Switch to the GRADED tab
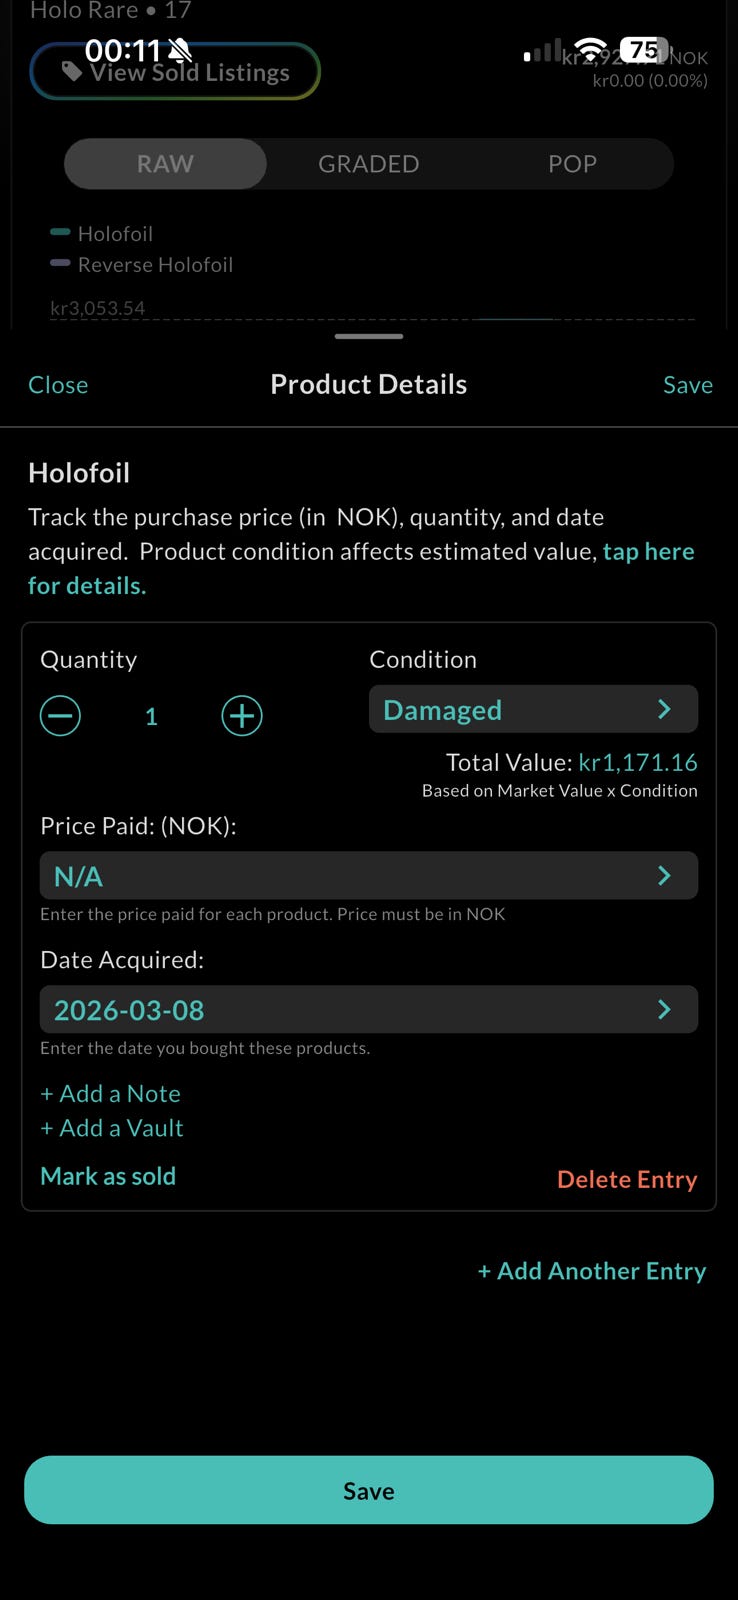 (368, 164)
